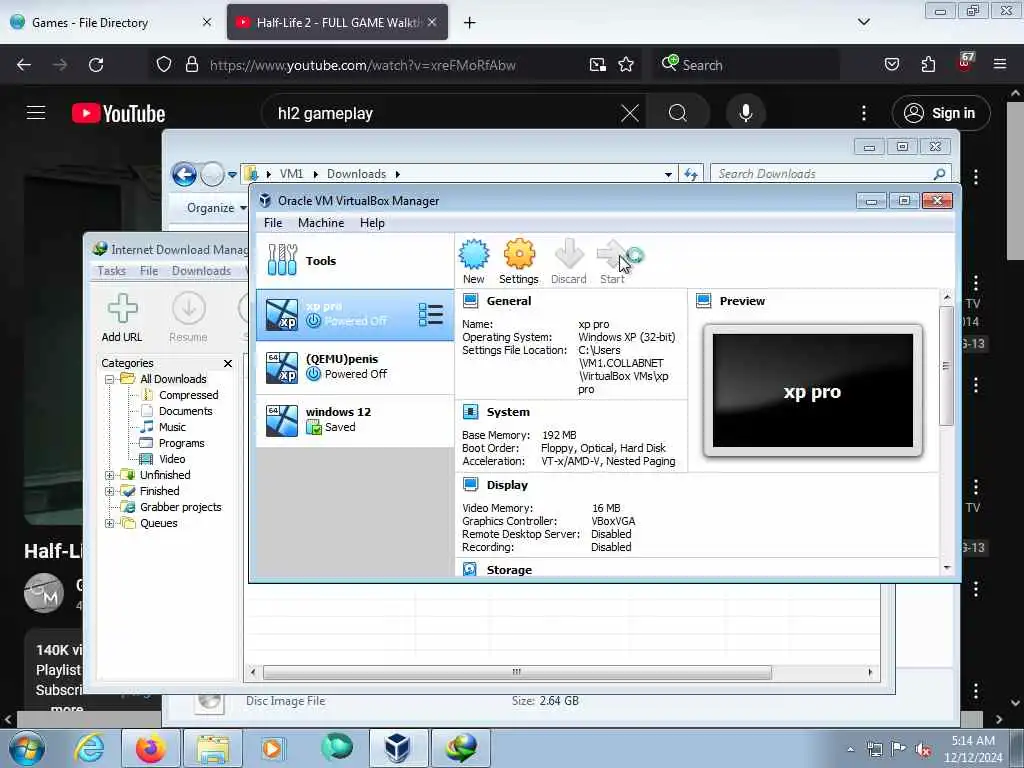Start the selected virtual machine
1024x768 pixels.
pyautogui.click(x=613, y=261)
